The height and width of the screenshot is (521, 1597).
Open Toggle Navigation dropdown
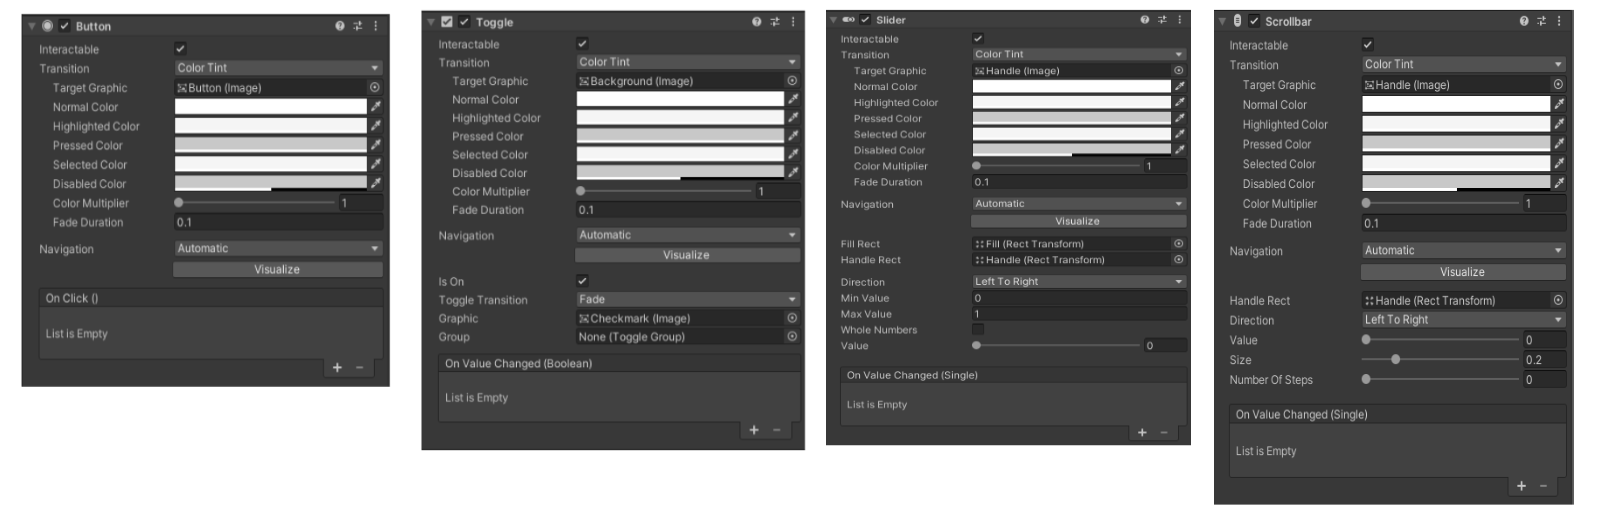688,235
